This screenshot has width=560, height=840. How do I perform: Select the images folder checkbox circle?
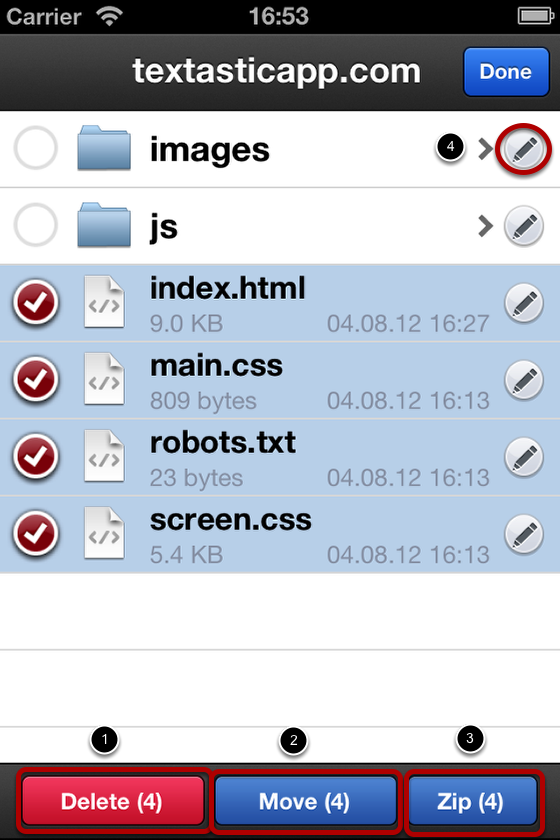(x=35, y=148)
